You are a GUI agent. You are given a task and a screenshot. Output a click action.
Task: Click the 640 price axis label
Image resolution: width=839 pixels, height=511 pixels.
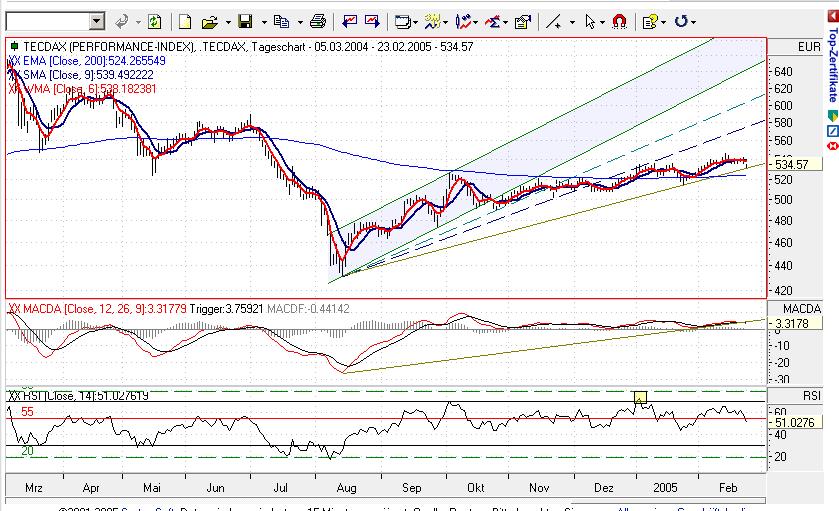point(783,72)
